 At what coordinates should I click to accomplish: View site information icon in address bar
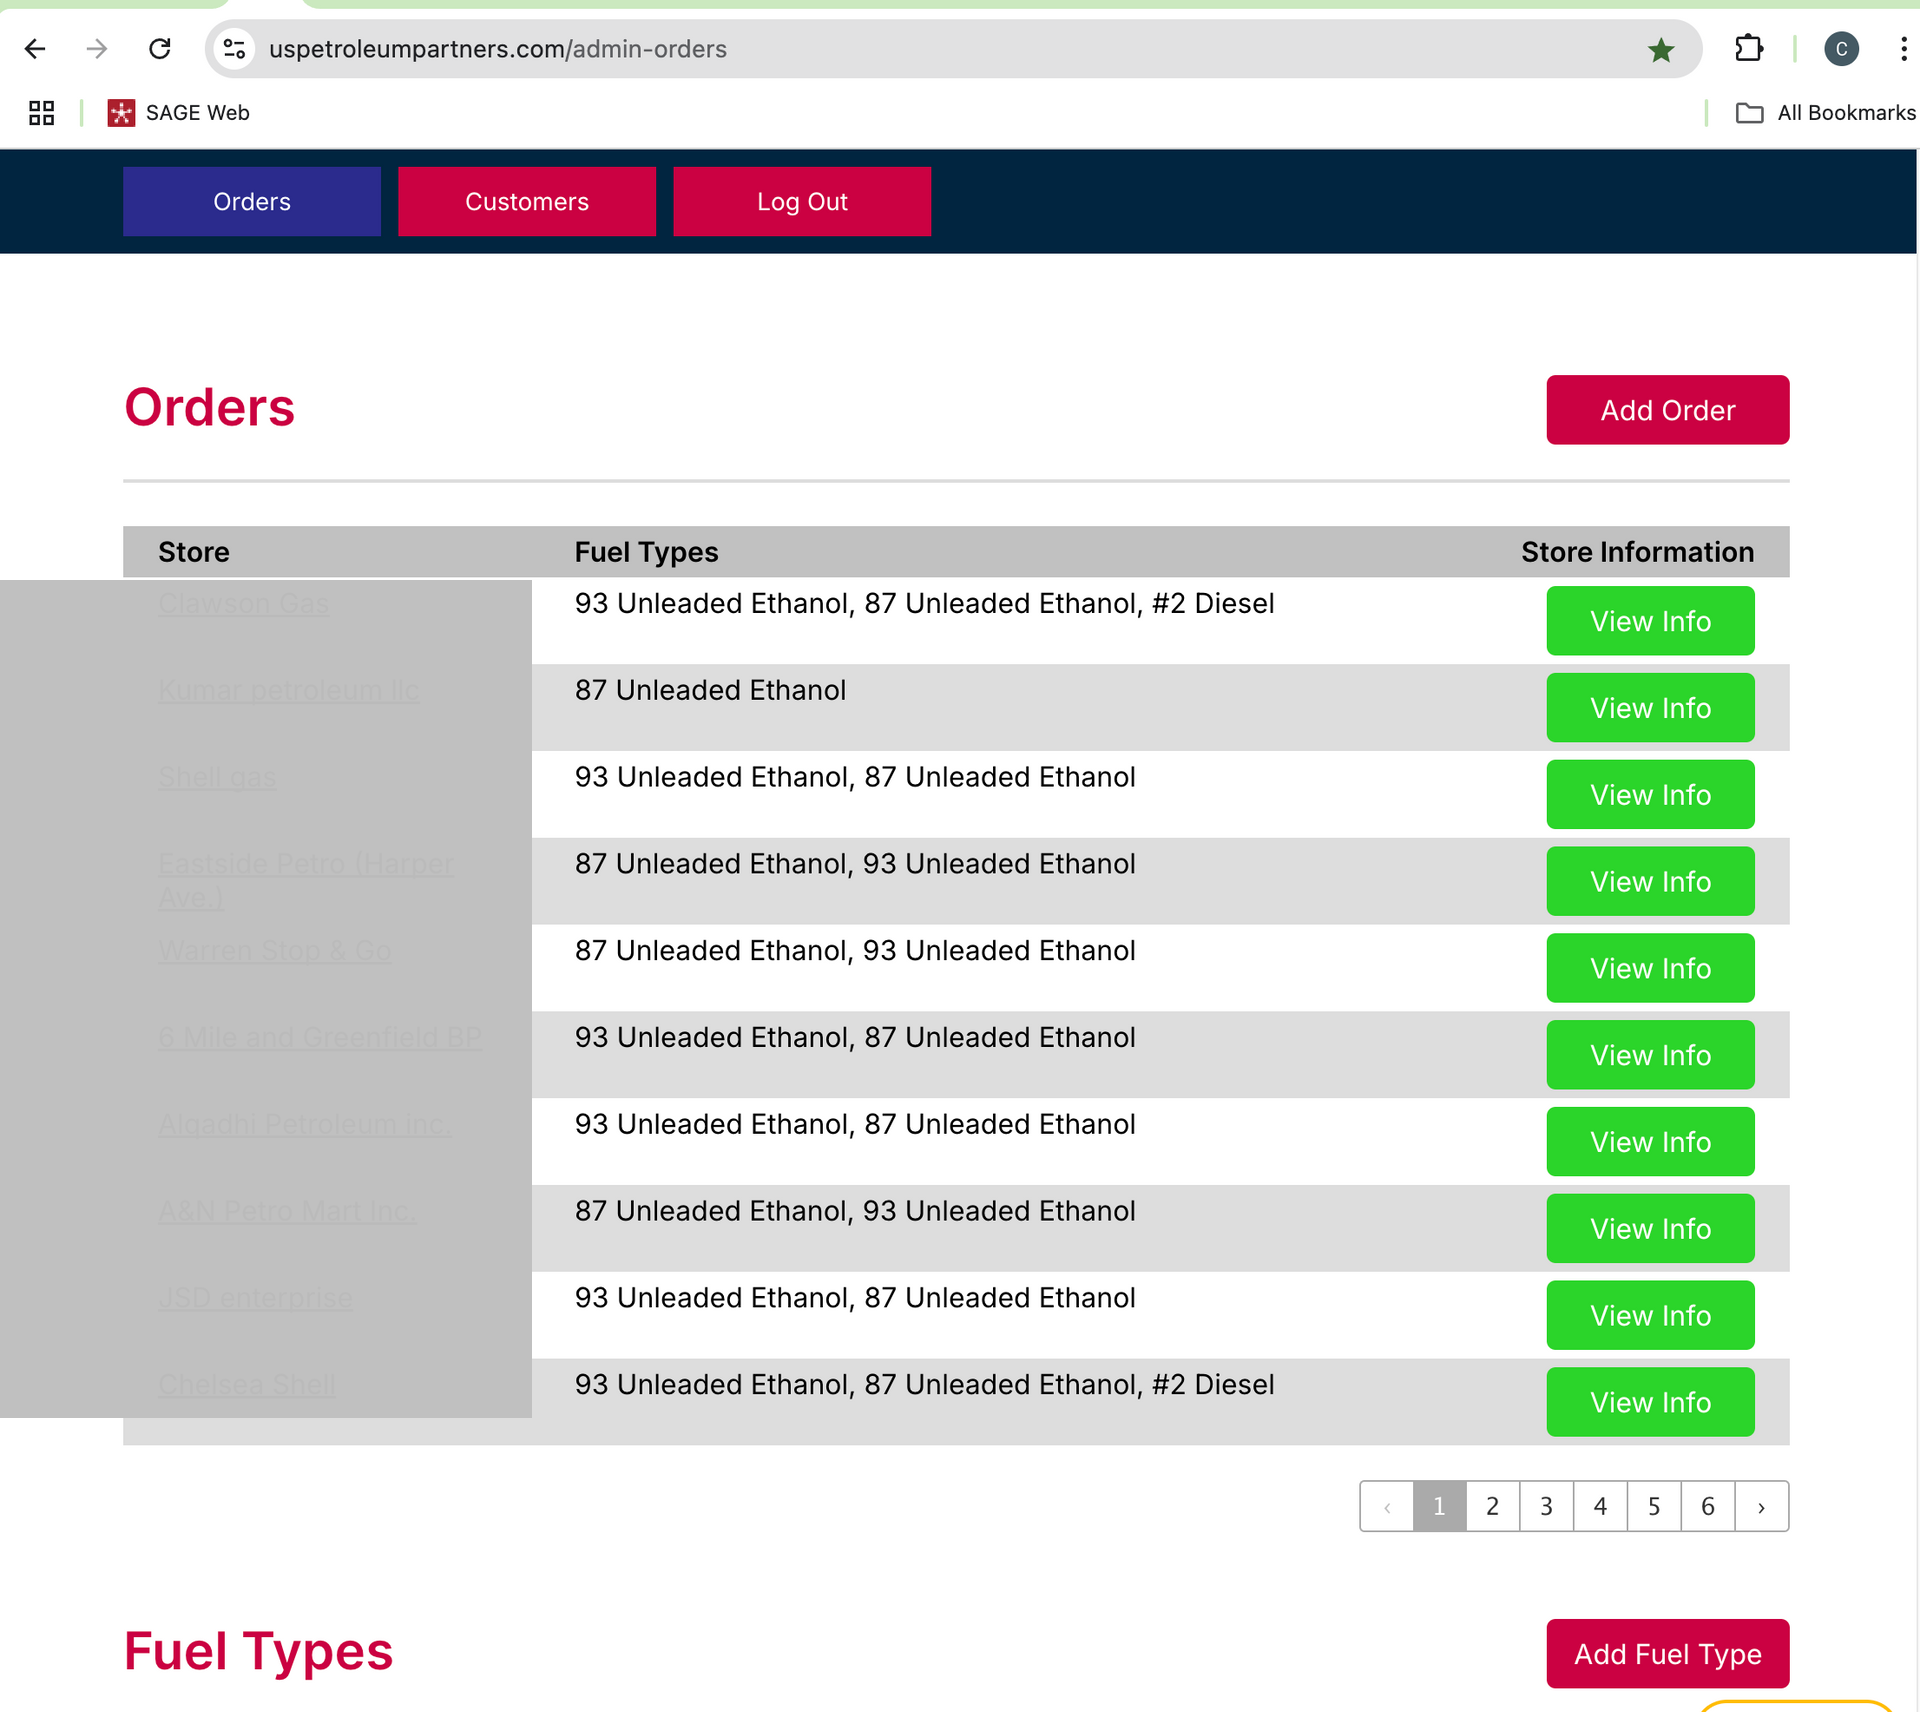235,49
